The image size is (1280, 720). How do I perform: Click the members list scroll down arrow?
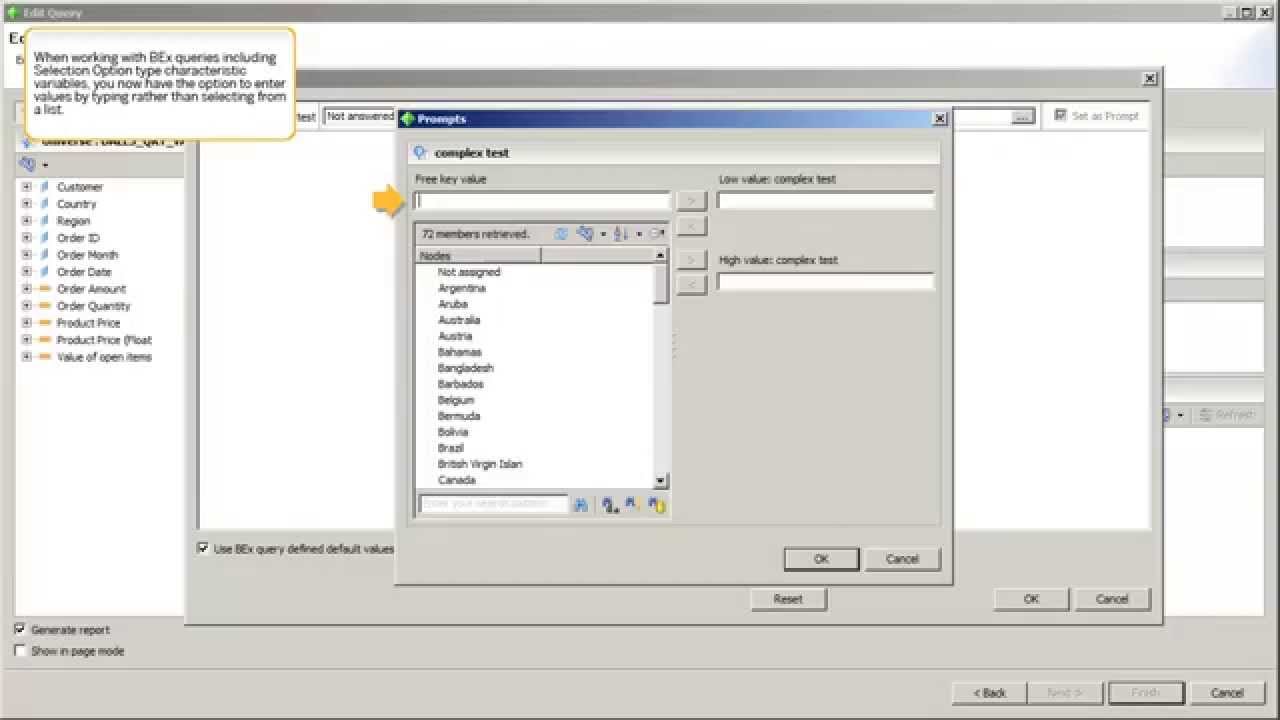[x=660, y=481]
